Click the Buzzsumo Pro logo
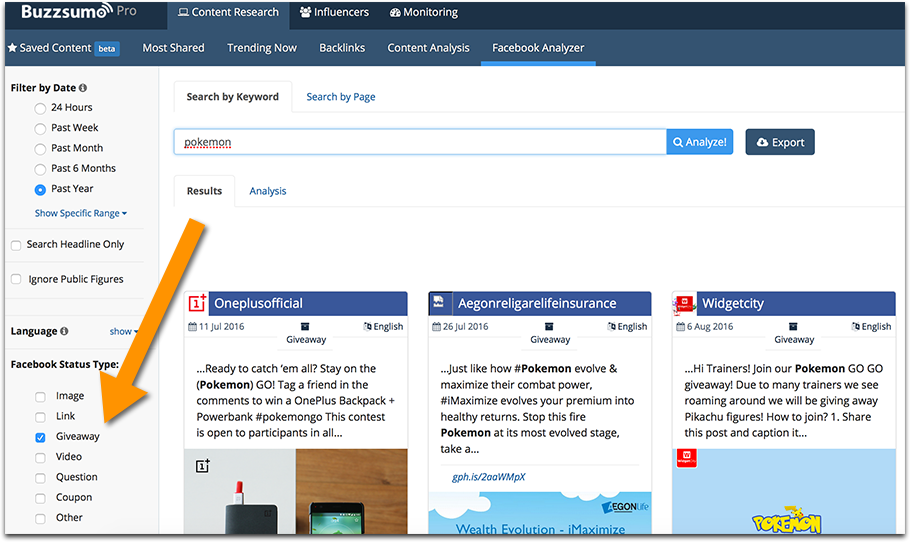 tap(79, 11)
